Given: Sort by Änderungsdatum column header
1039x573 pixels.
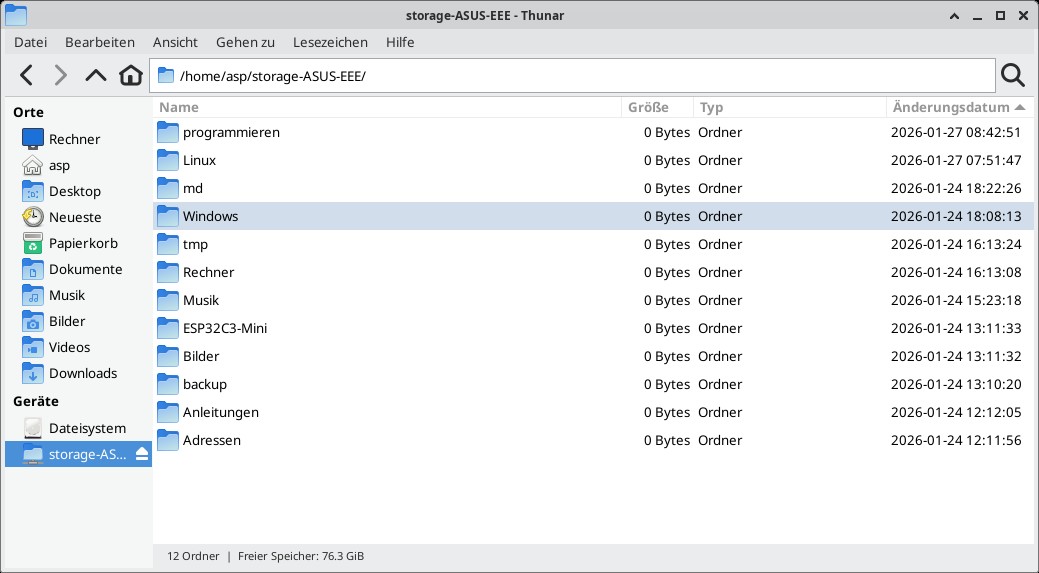Looking at the screenshot, I should (950, 107).
